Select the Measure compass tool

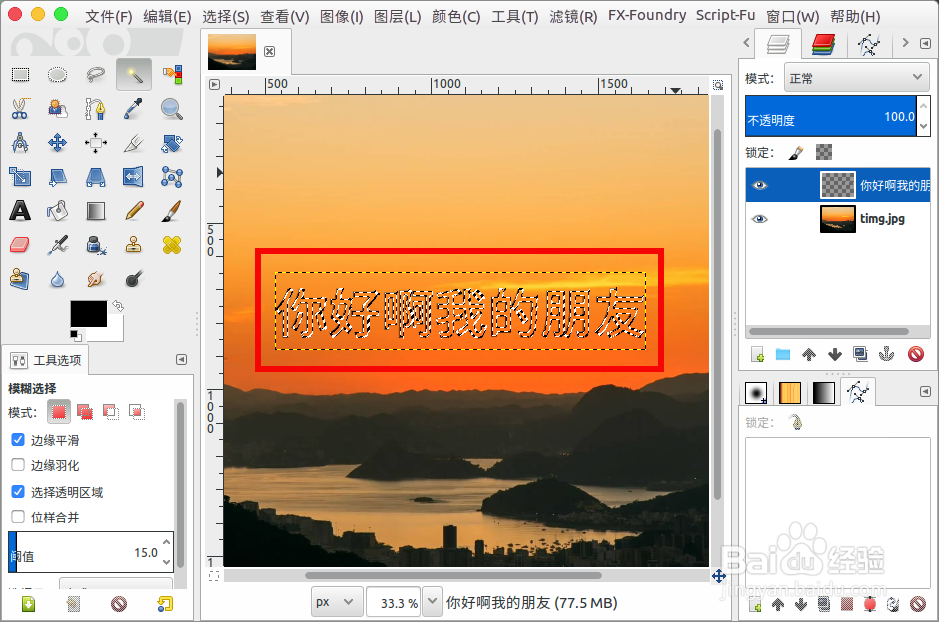click(20, 143)
